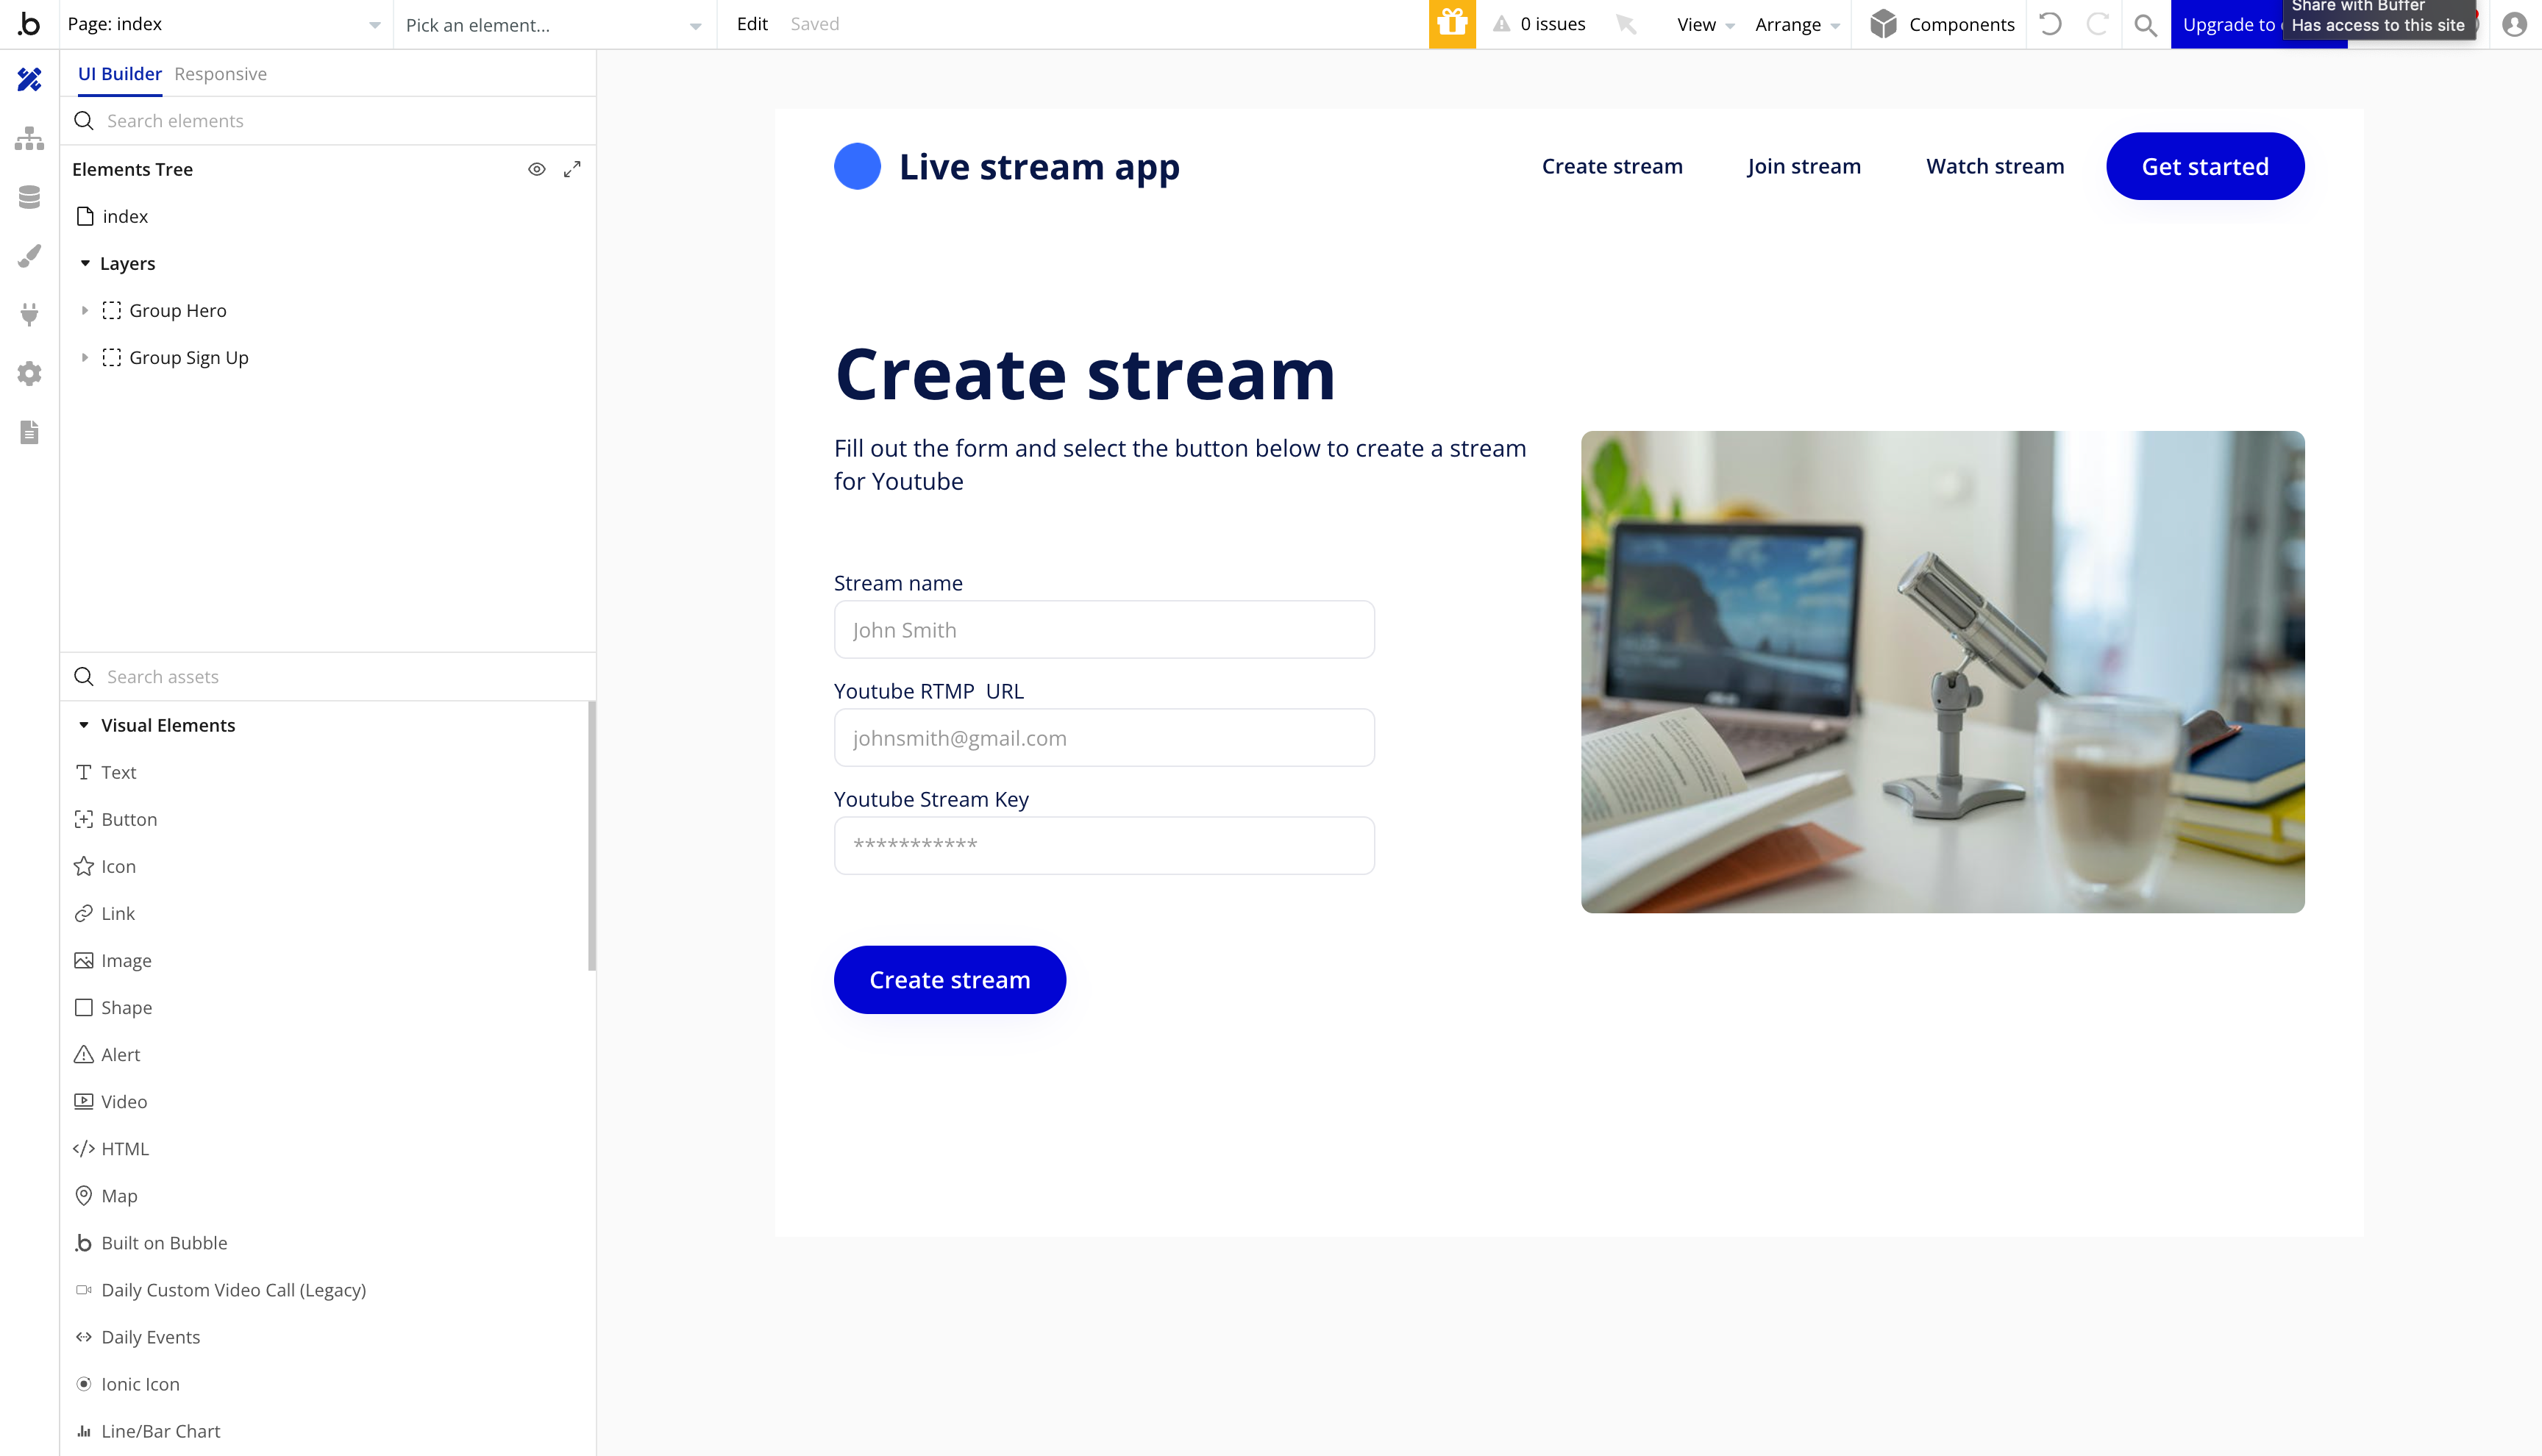Open the Styles paintbrush tab
The width and height of the screenshot is (2542, 1456).
[x=29, y=256]
